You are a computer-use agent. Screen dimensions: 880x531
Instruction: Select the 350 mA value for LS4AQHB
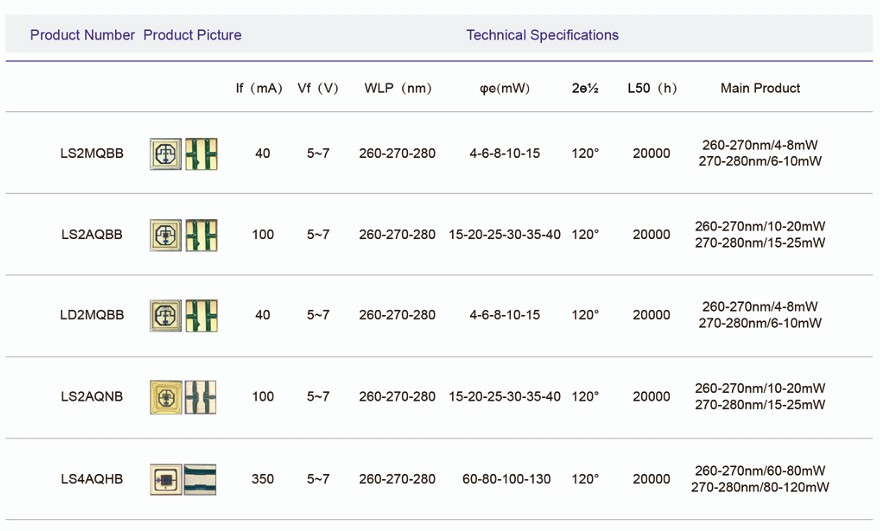(263, 479)
